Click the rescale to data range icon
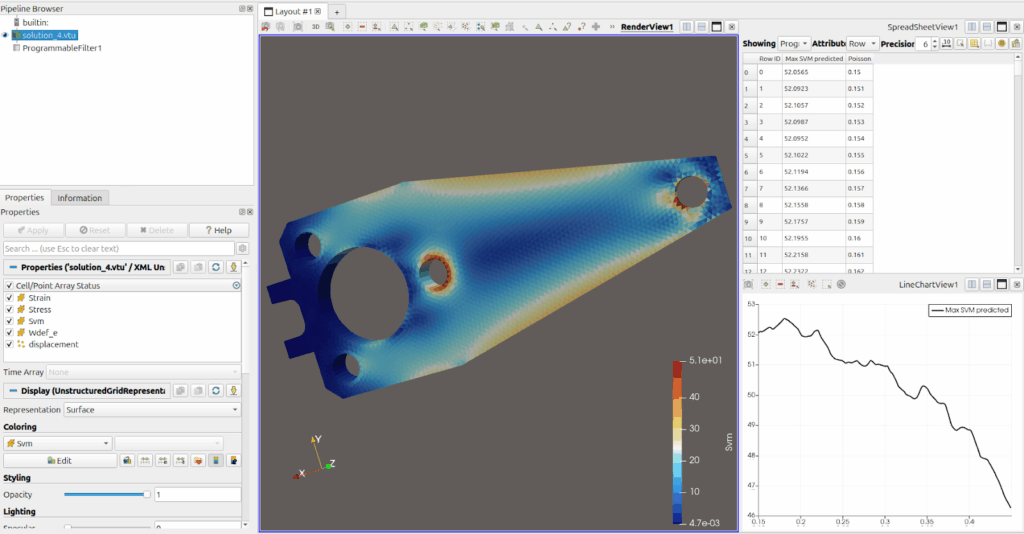 point(146,461)
